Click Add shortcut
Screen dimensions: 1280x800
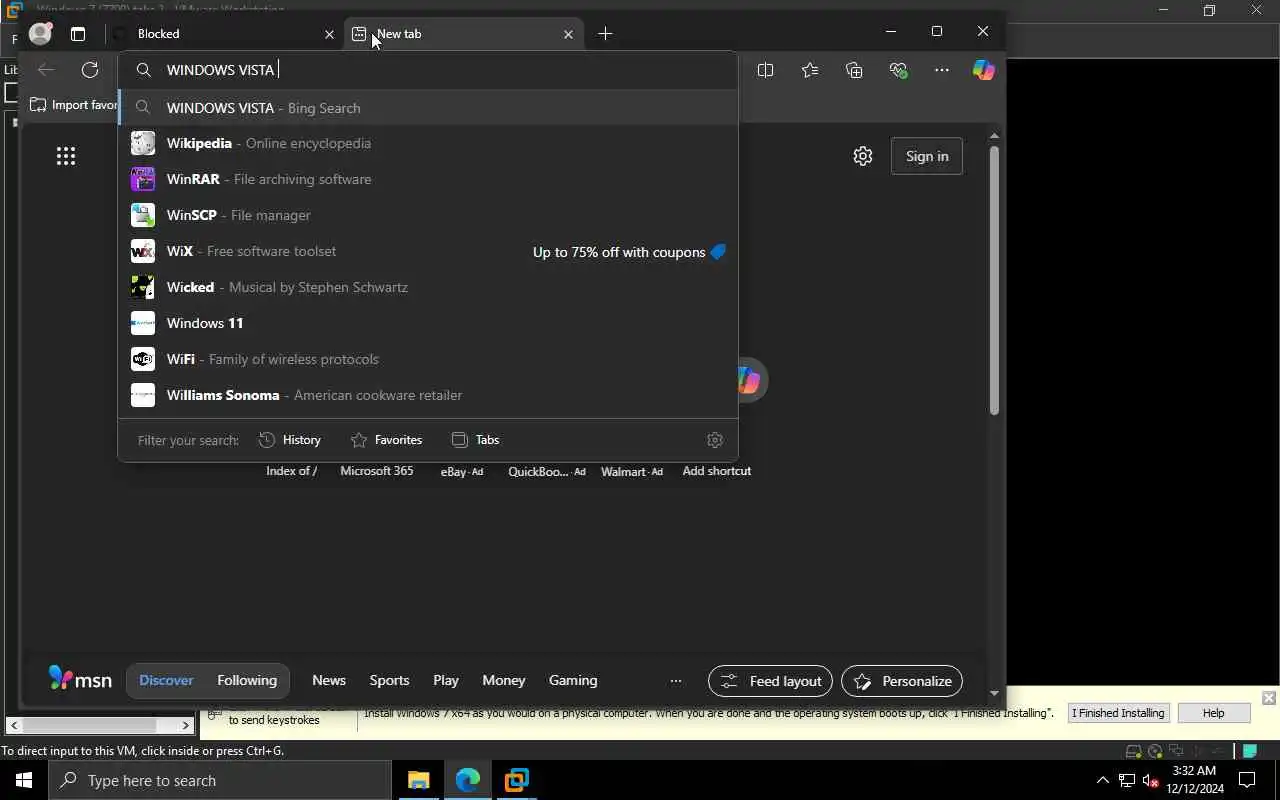point(717,471)
